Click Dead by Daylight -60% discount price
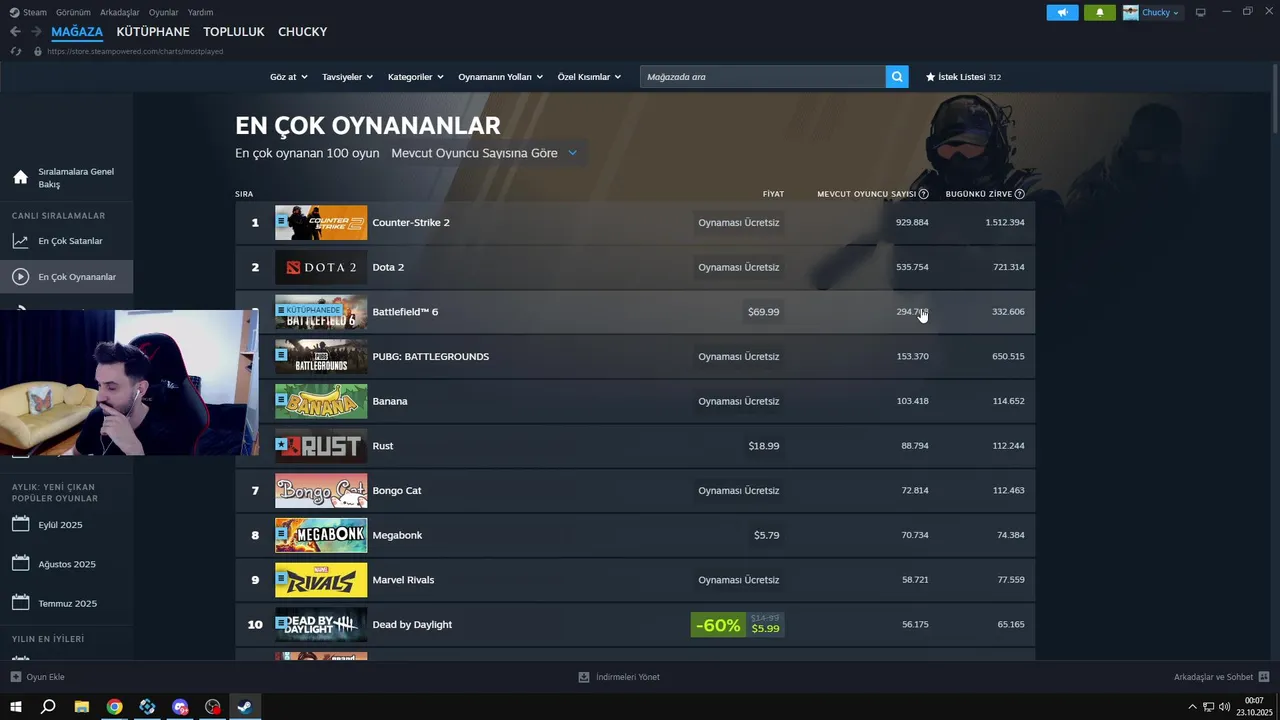 737,625
